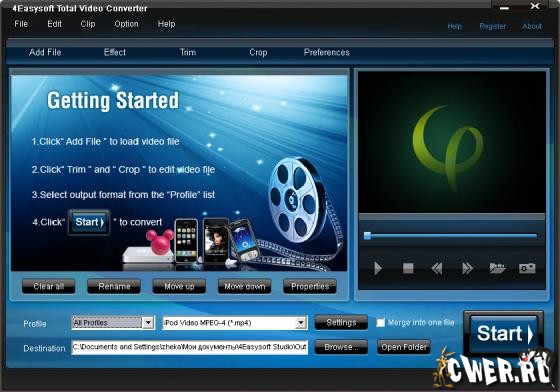Open the Option menu

tap(126, 24)
